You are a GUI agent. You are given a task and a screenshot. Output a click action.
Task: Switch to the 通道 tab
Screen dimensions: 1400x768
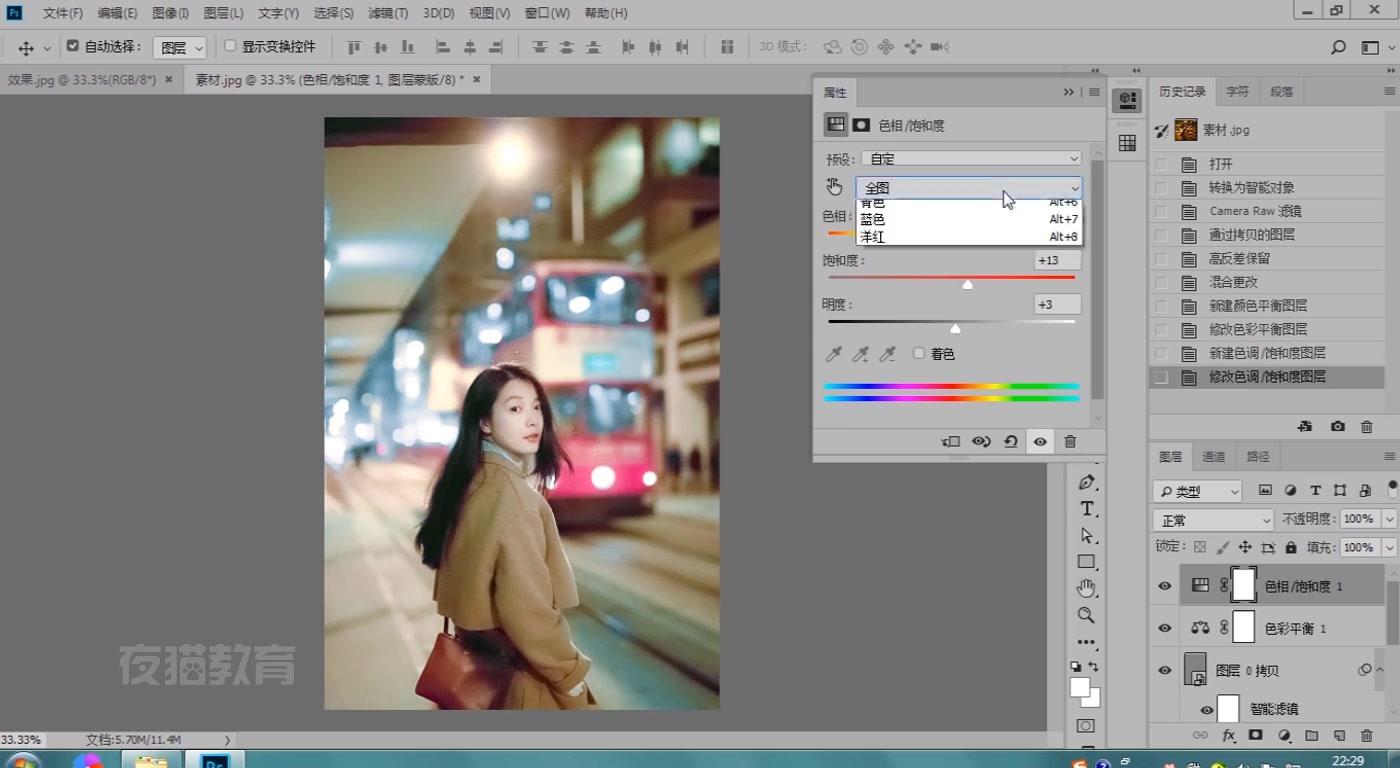coord(1213,457)
